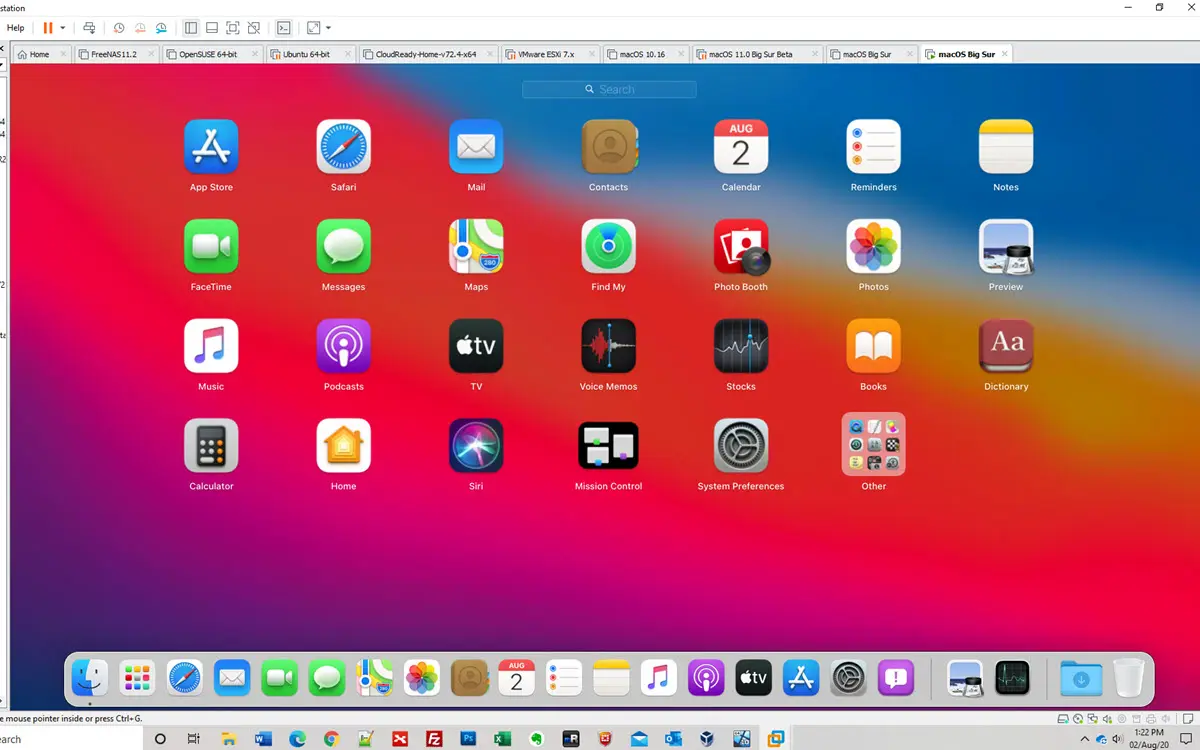Screen dimensions: 1200x750
Task: Toggle Unity mode toolbar icon
Action: (254, 28)
